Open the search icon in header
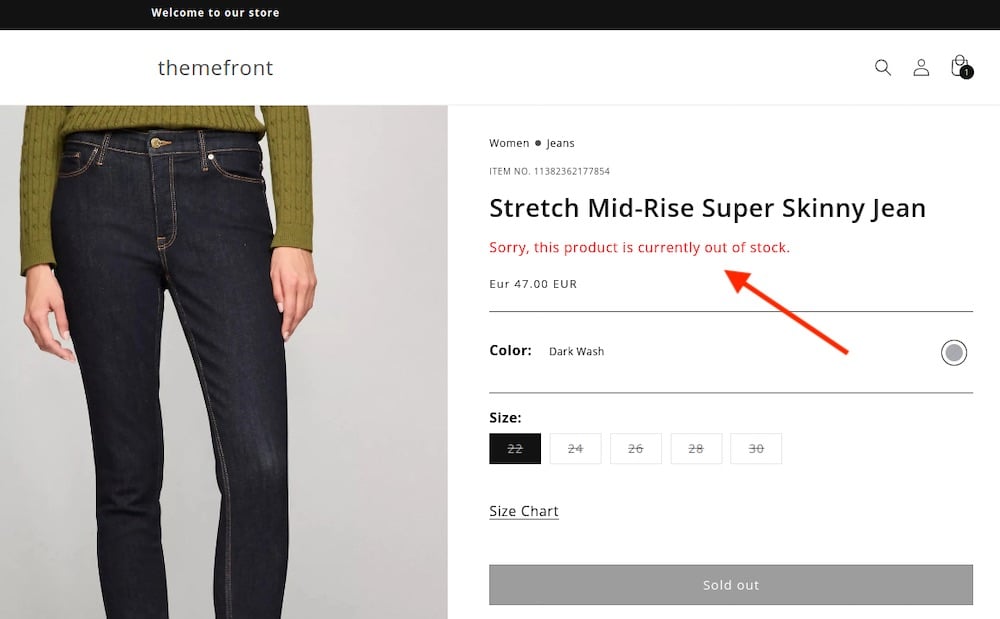The width and height of the screenshot is (1000, 619). [x=883, y=68]
